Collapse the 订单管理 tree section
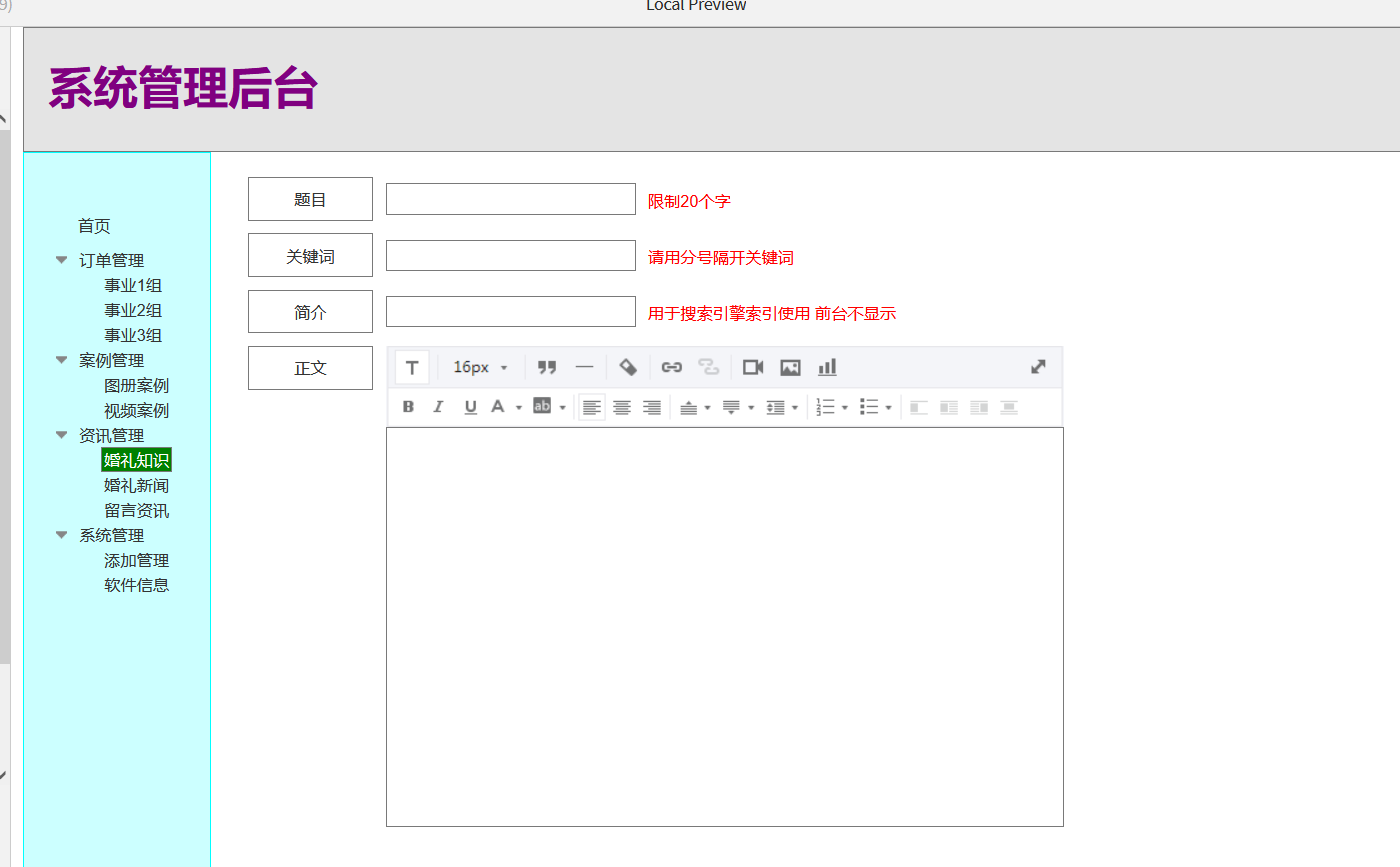 point(62,260)
